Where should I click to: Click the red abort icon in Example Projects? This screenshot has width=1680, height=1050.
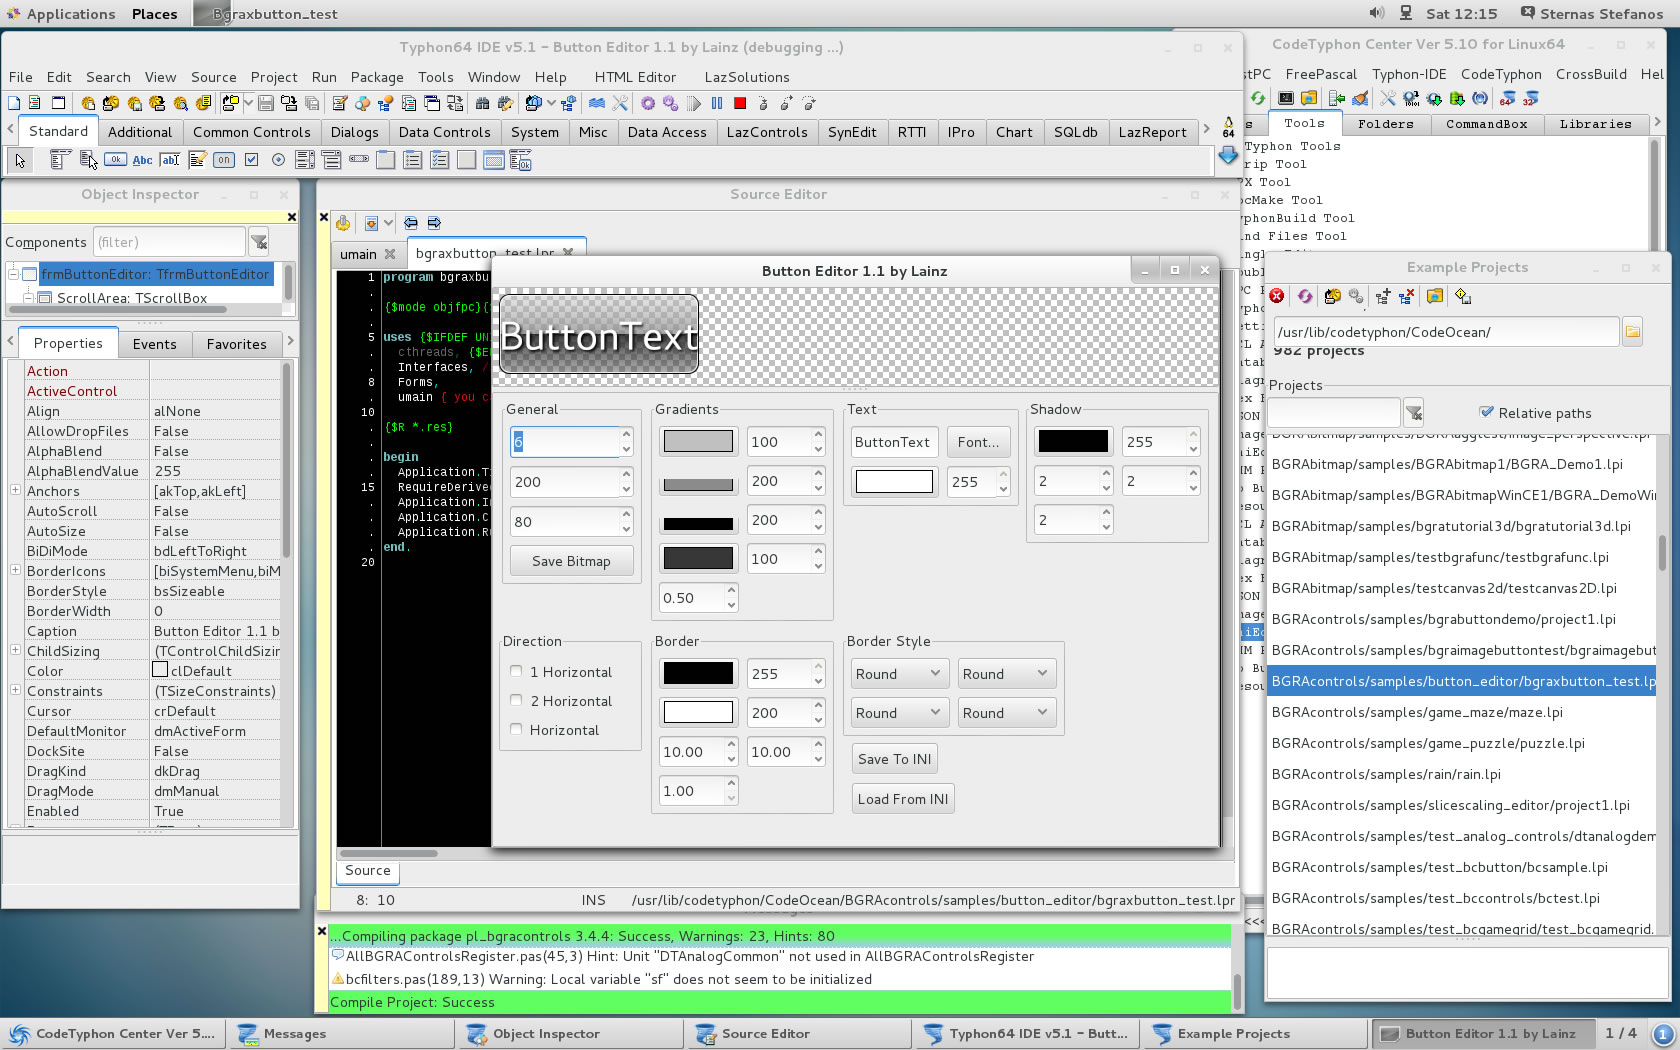(1277, 296)
